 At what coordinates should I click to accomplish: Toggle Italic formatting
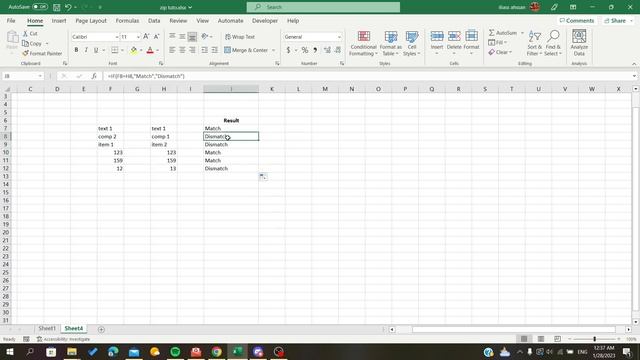click(x=86, y=50)
